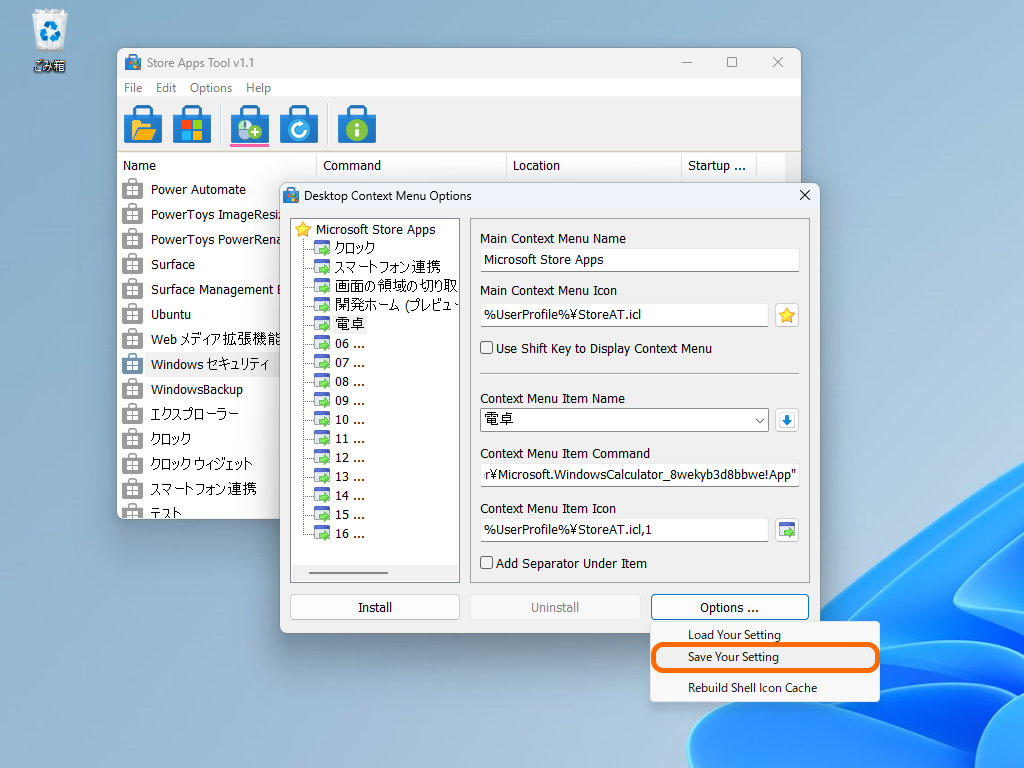
Task: Select Web メディア拡張機能 in the app list
Action: 199,340
